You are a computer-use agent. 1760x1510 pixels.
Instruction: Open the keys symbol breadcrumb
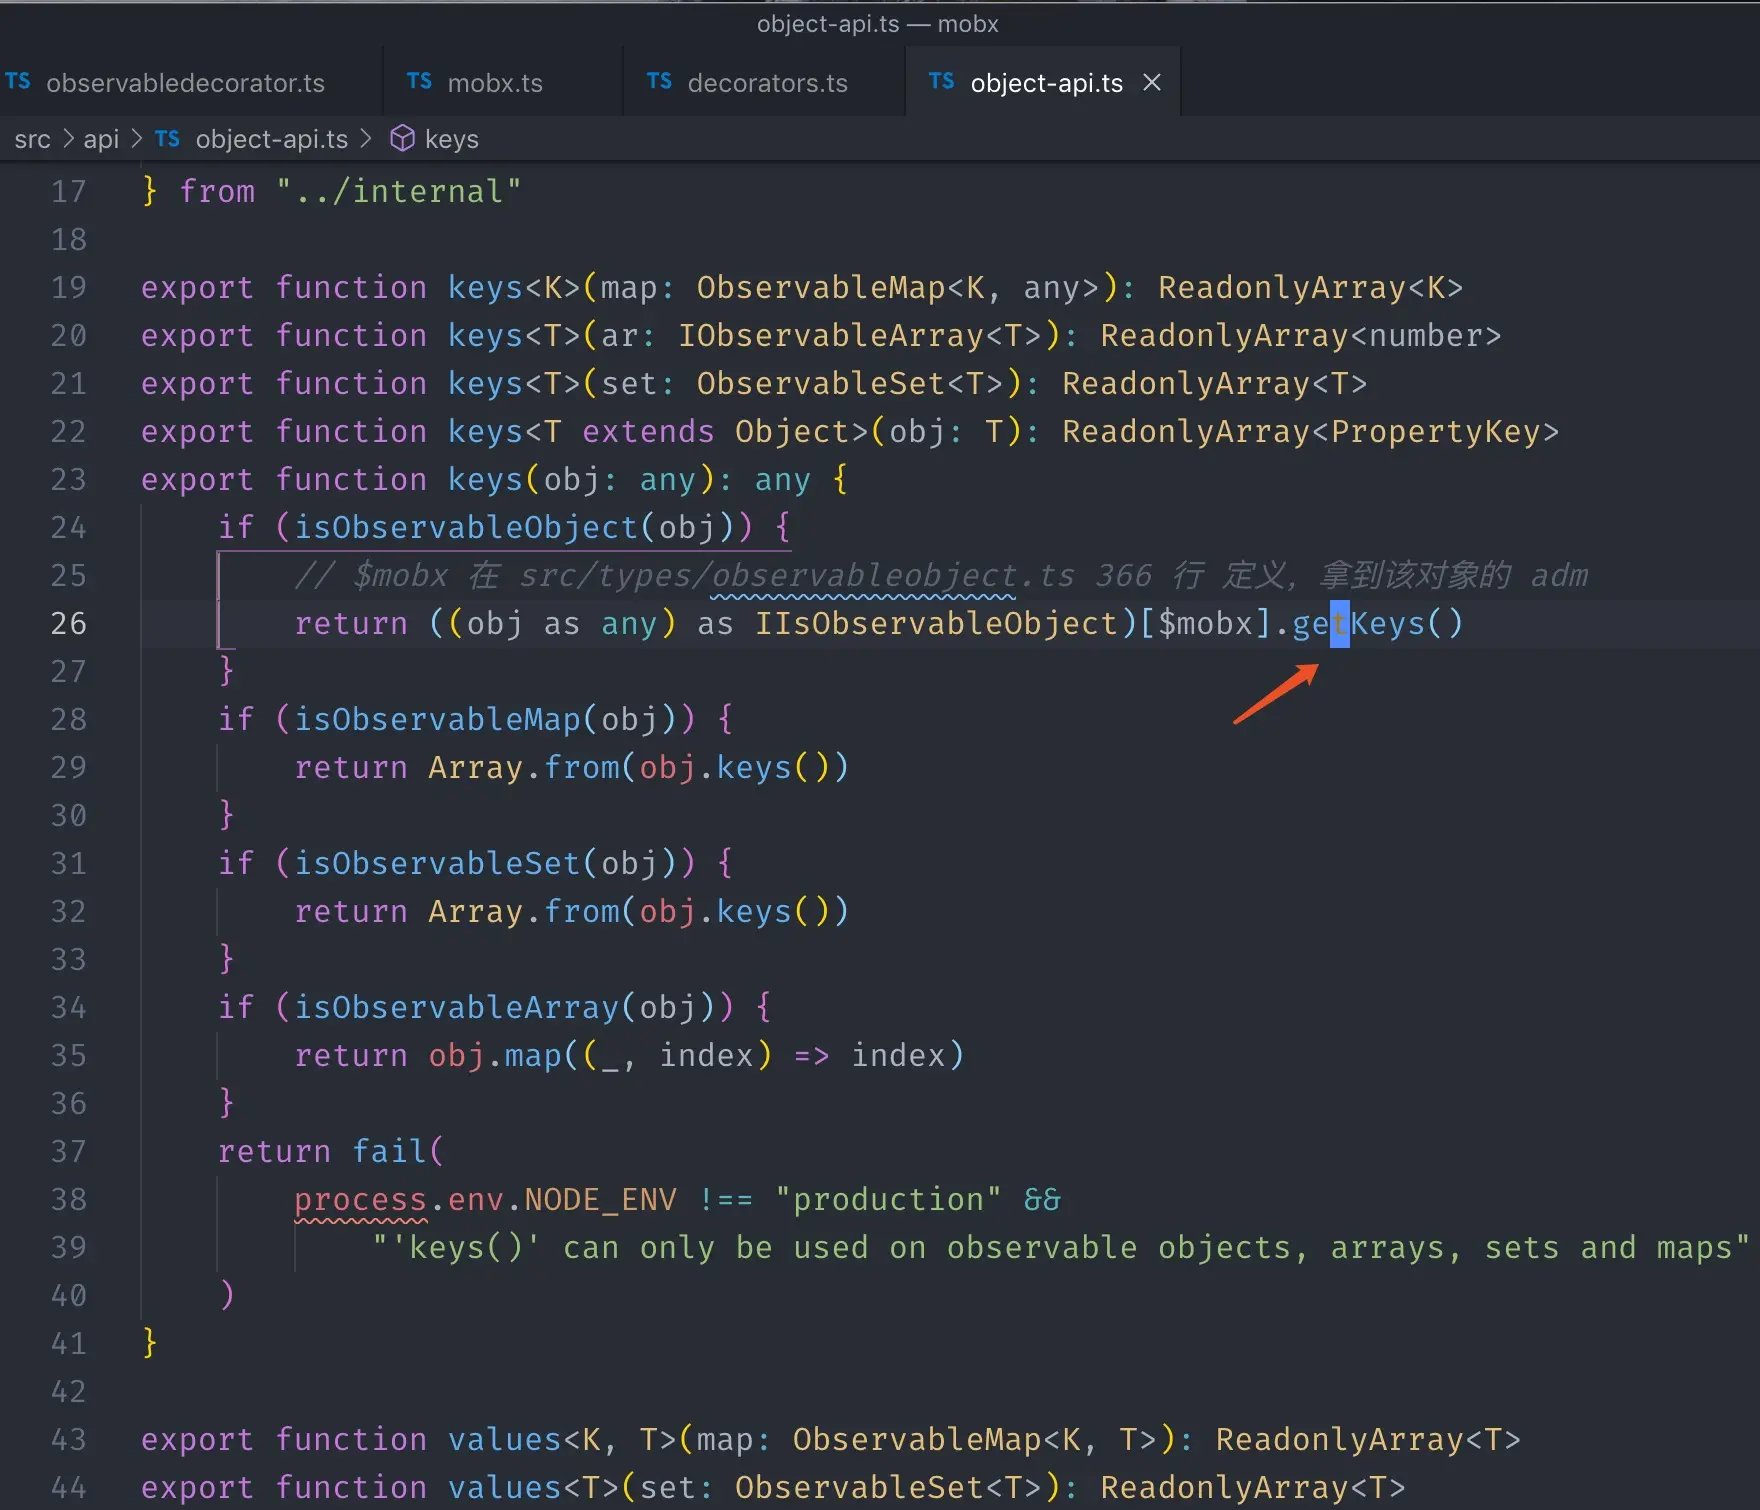pos(451,139)
